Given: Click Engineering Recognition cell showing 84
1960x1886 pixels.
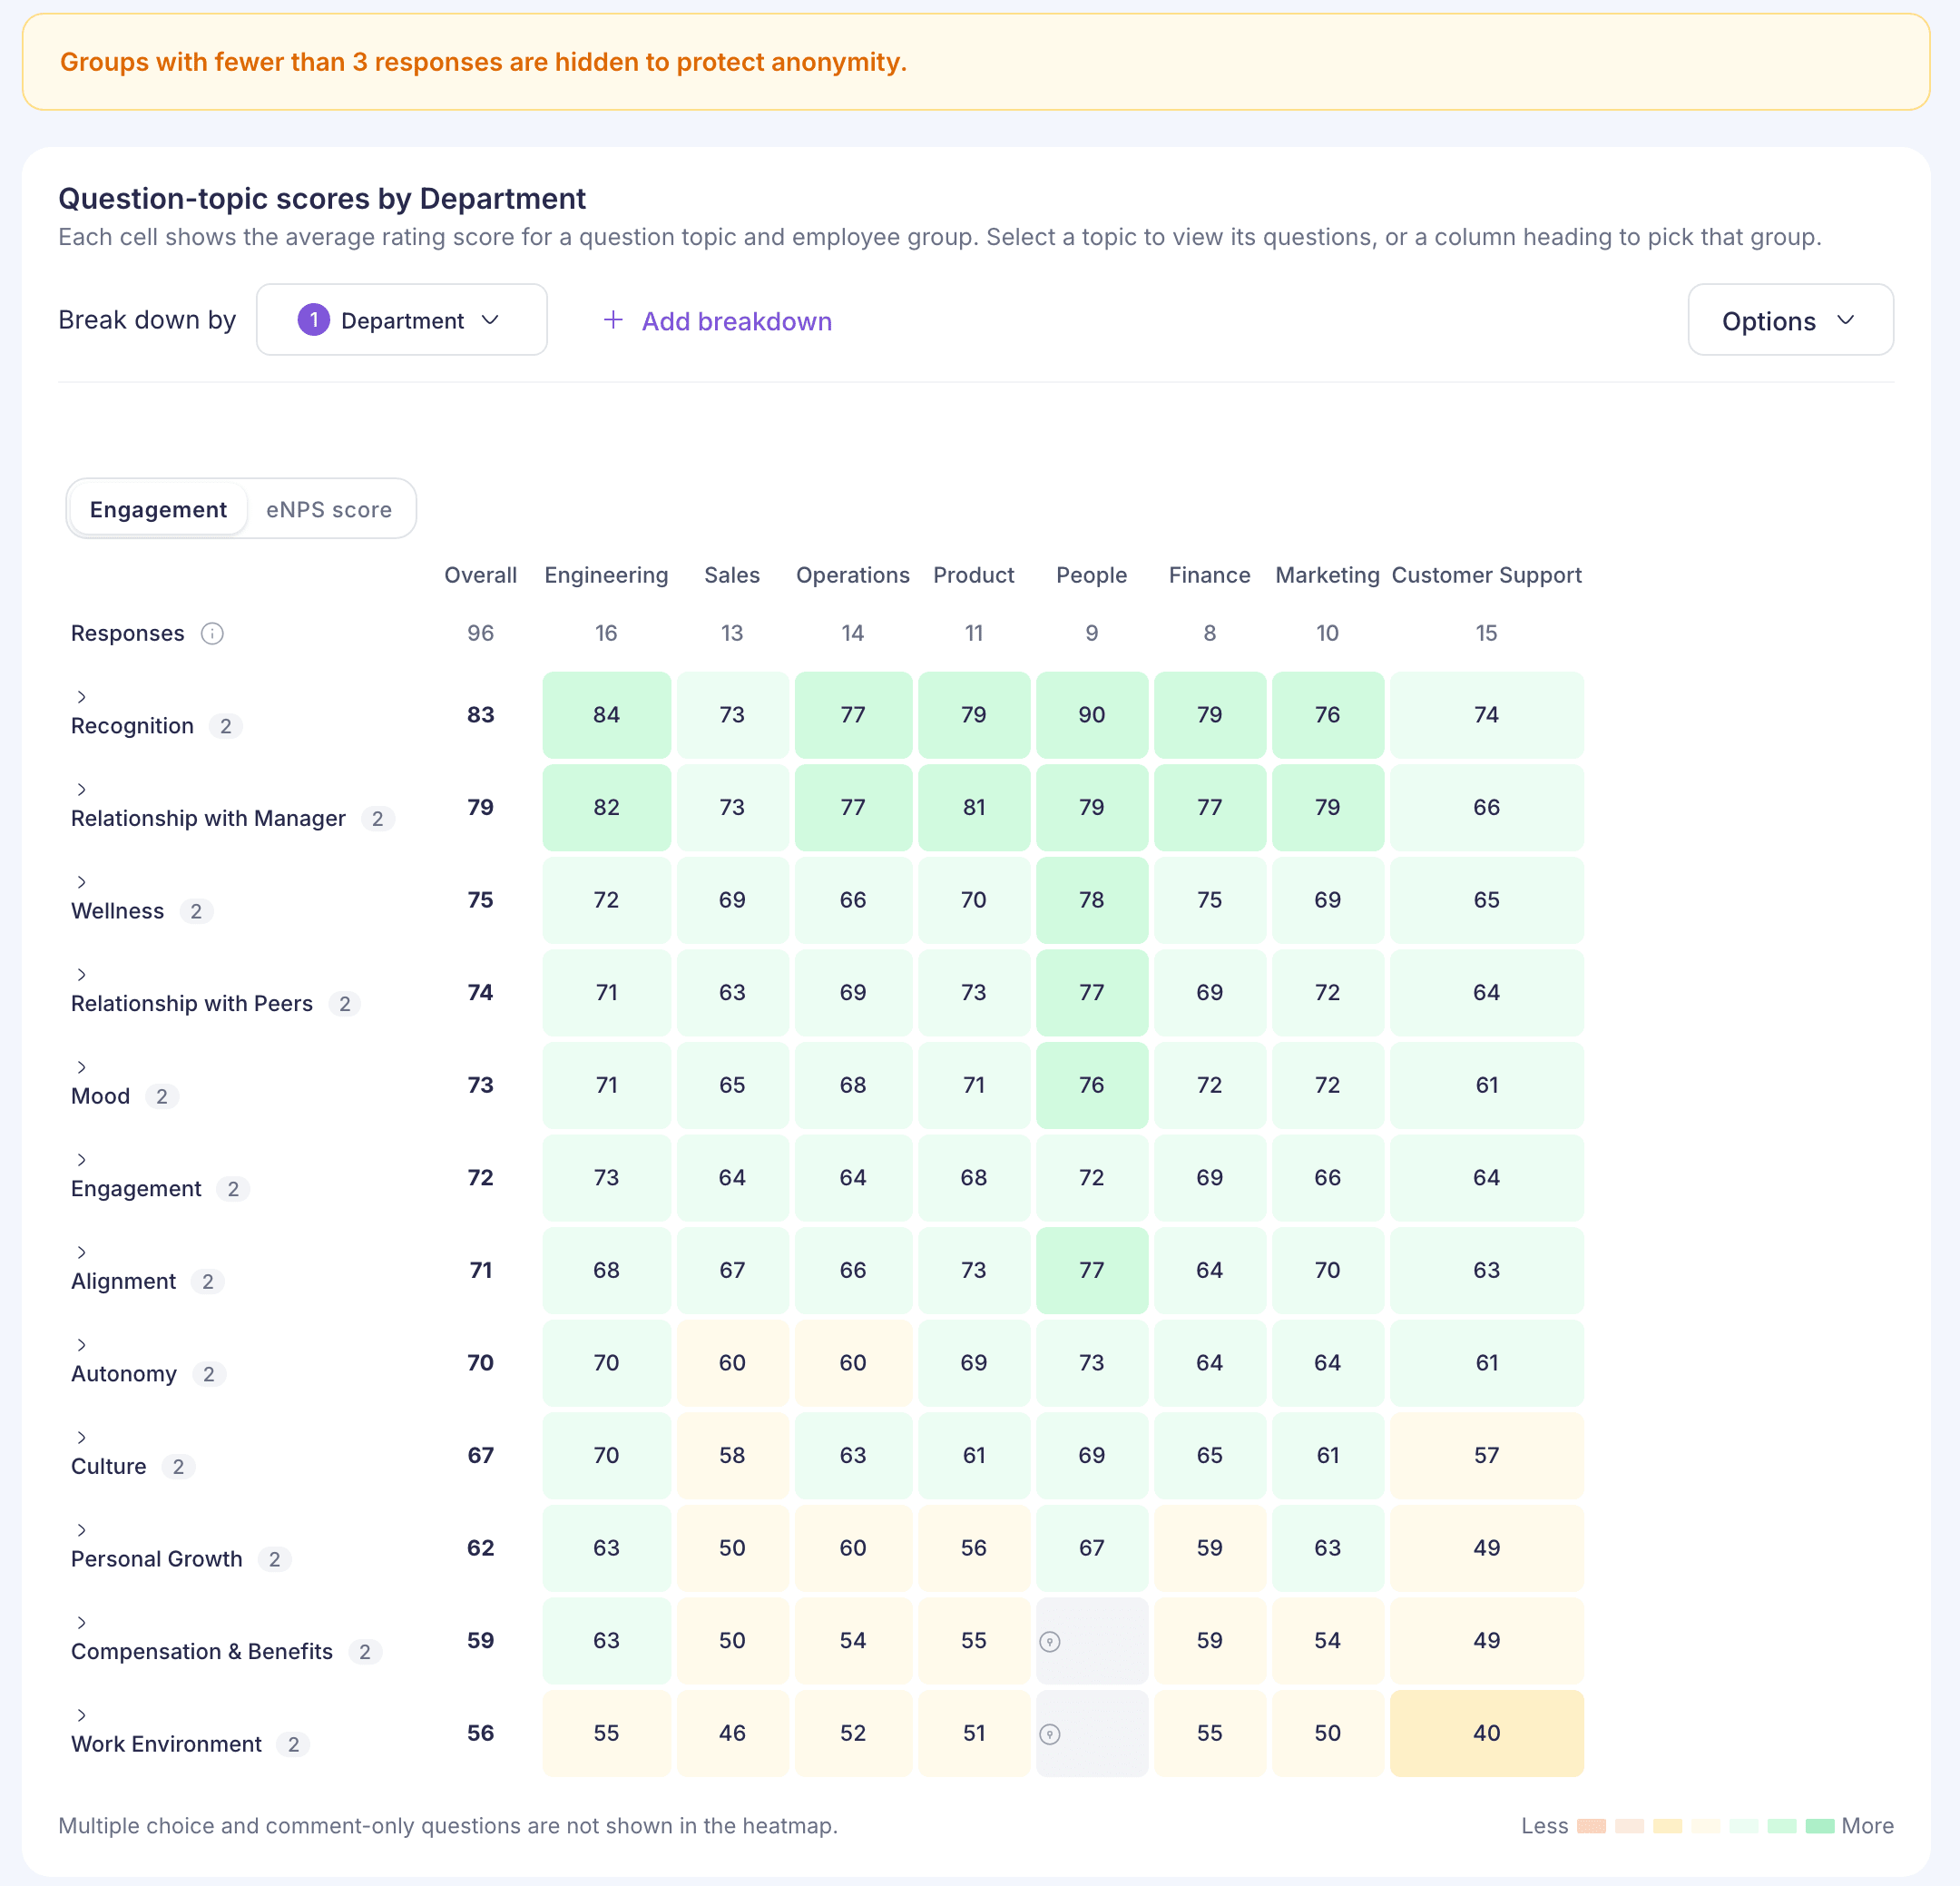Looking at the screenshot, I should 606,715.
